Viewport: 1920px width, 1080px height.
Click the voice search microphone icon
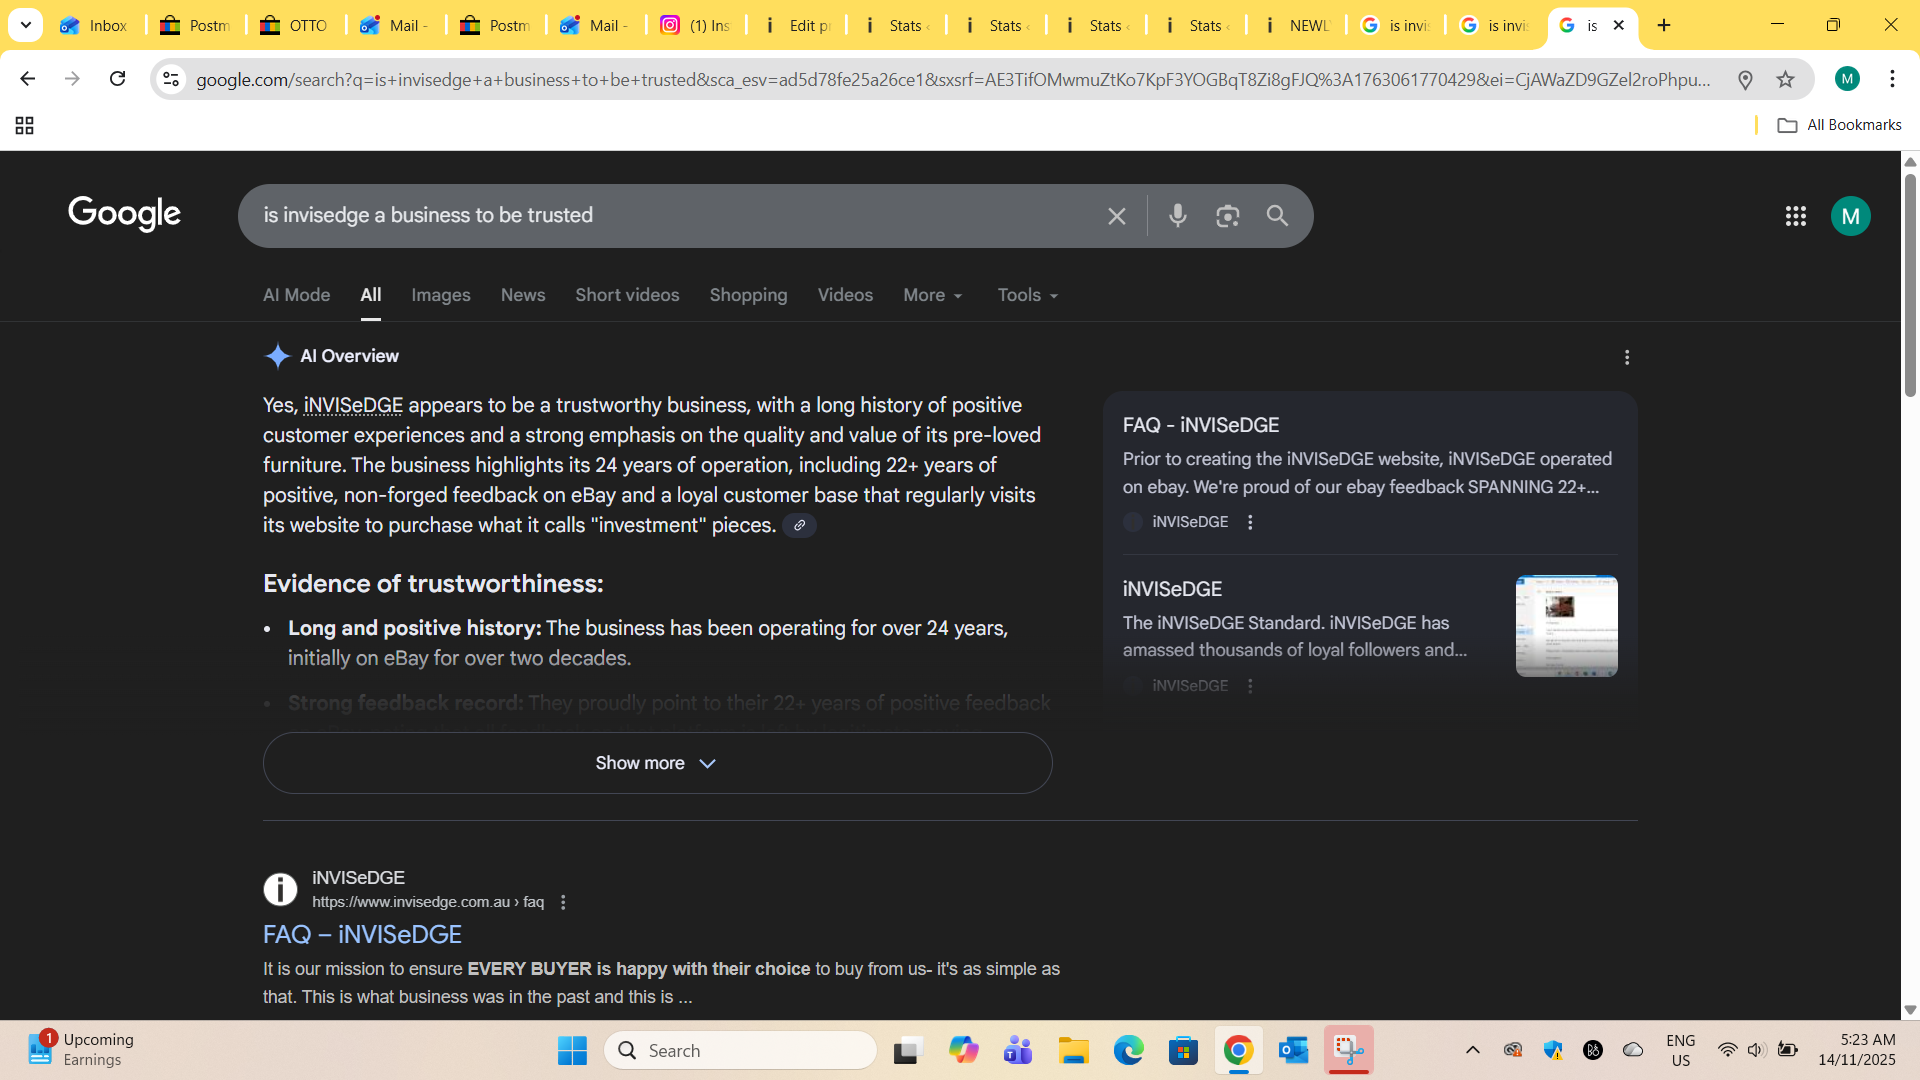pyautogui.click(x=1177, y=215)
